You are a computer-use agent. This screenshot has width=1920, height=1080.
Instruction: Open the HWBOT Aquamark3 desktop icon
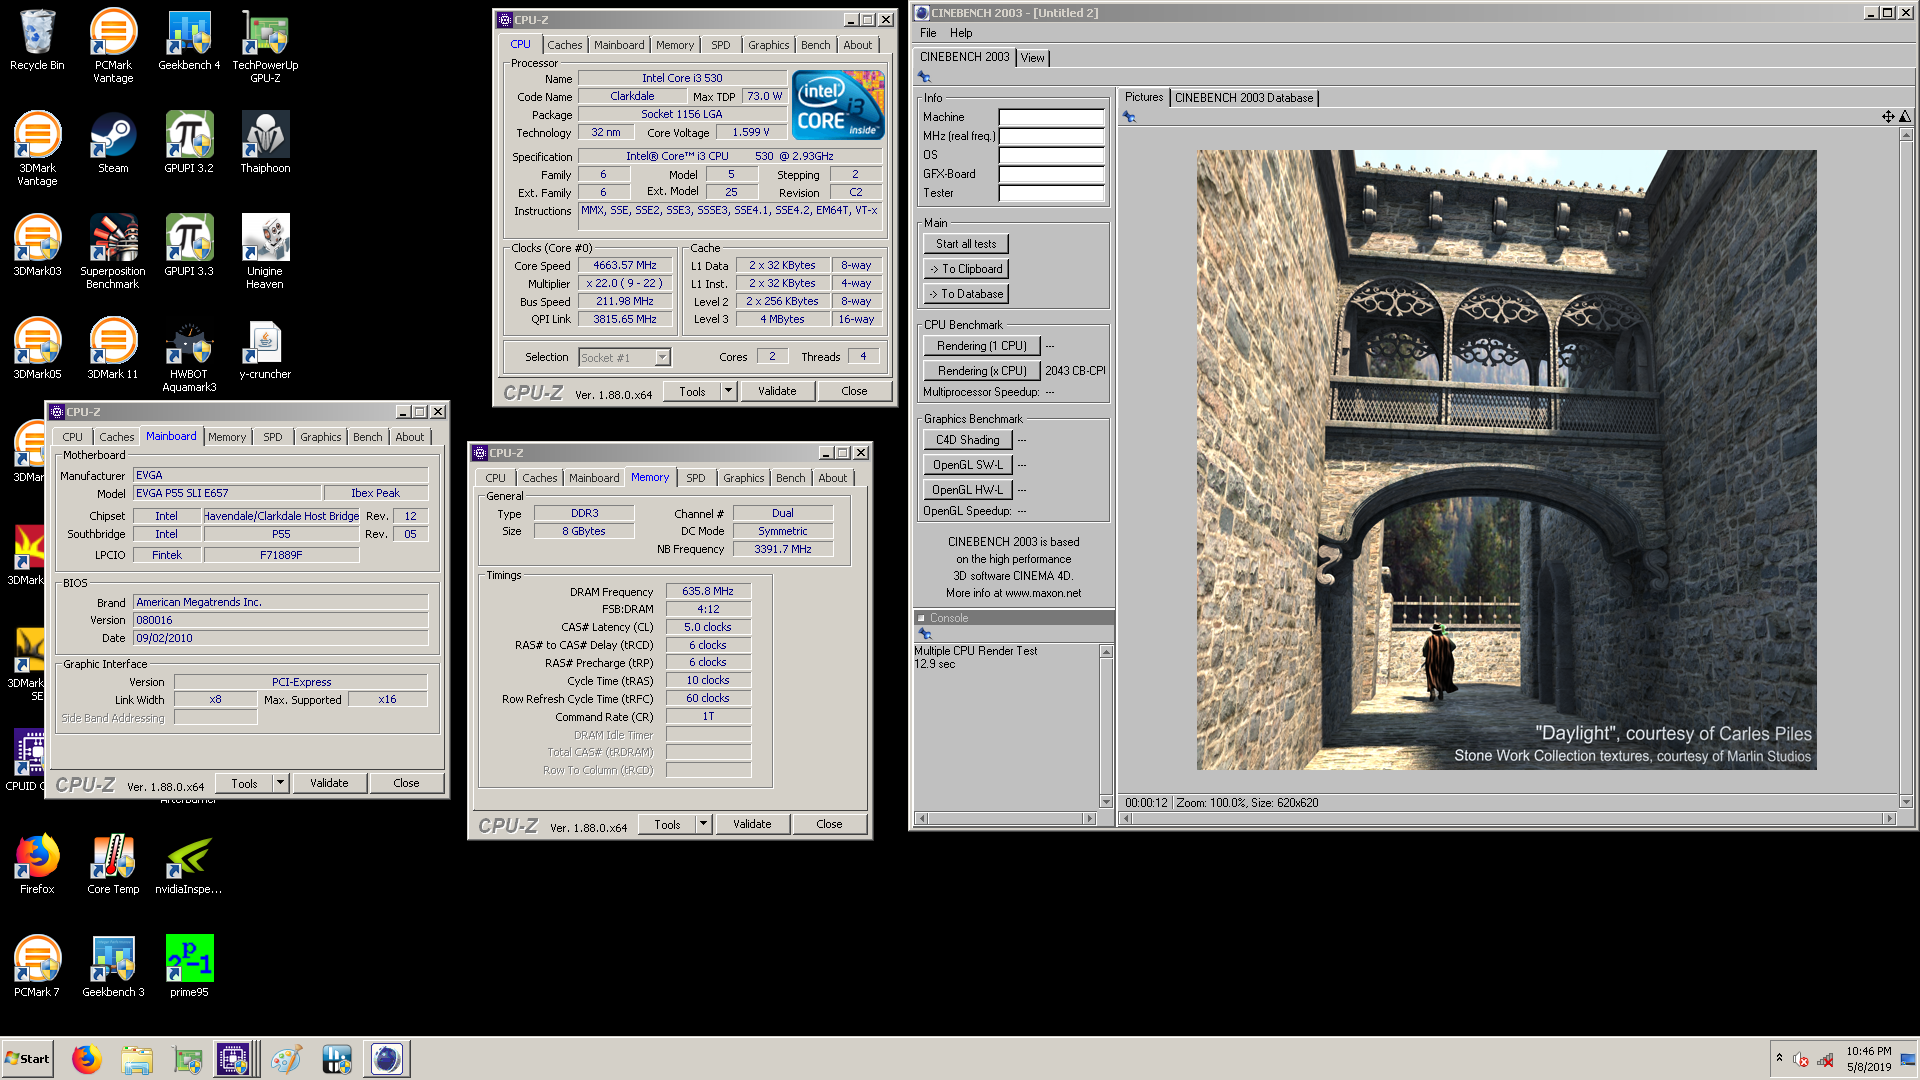coord(189,355)
